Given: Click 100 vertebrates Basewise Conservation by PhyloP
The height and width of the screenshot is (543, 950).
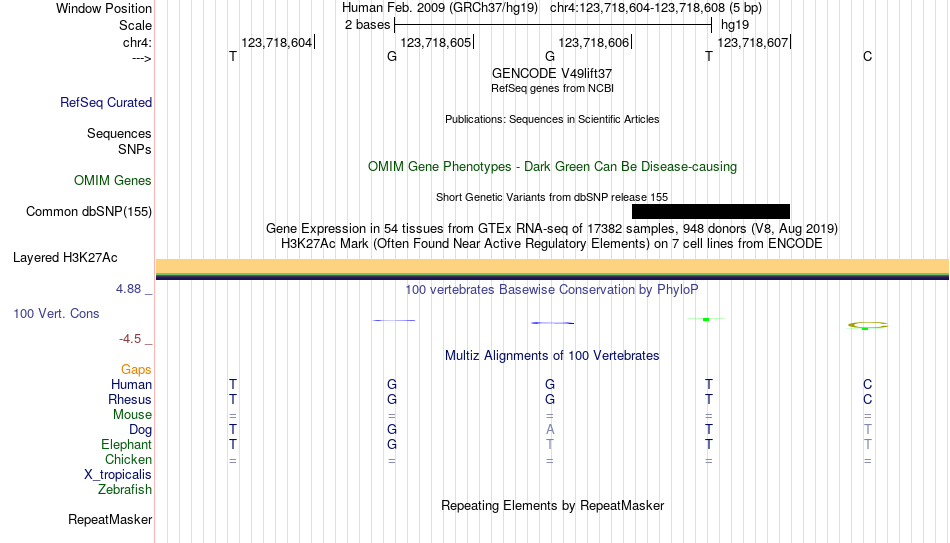Looking at the screenshot, I should pyautogui.click(x=552, y=290).
